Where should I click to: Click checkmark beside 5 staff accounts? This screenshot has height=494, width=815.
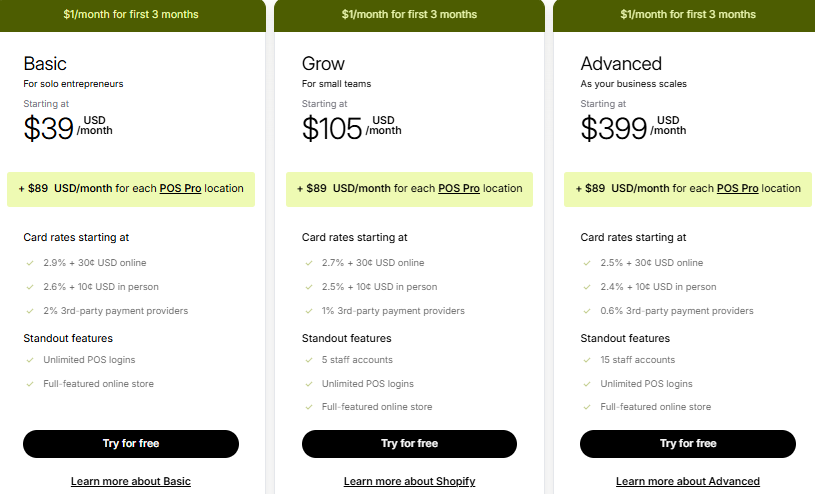coord(308,360)
